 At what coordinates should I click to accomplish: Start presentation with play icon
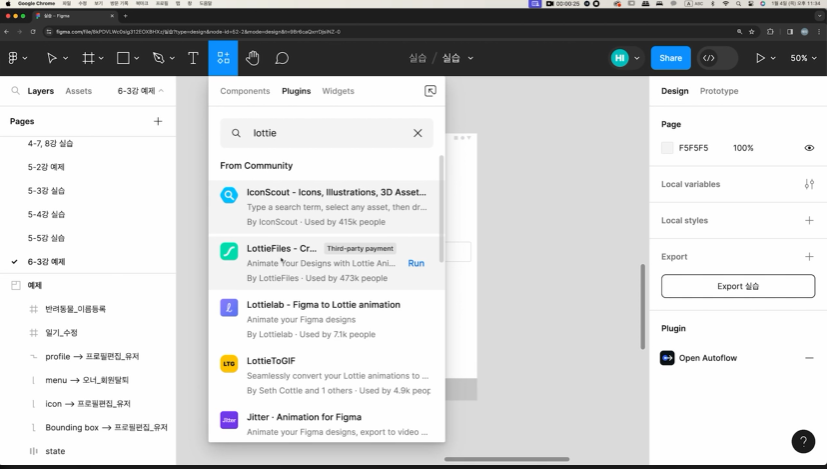click(x=760, y=58)
